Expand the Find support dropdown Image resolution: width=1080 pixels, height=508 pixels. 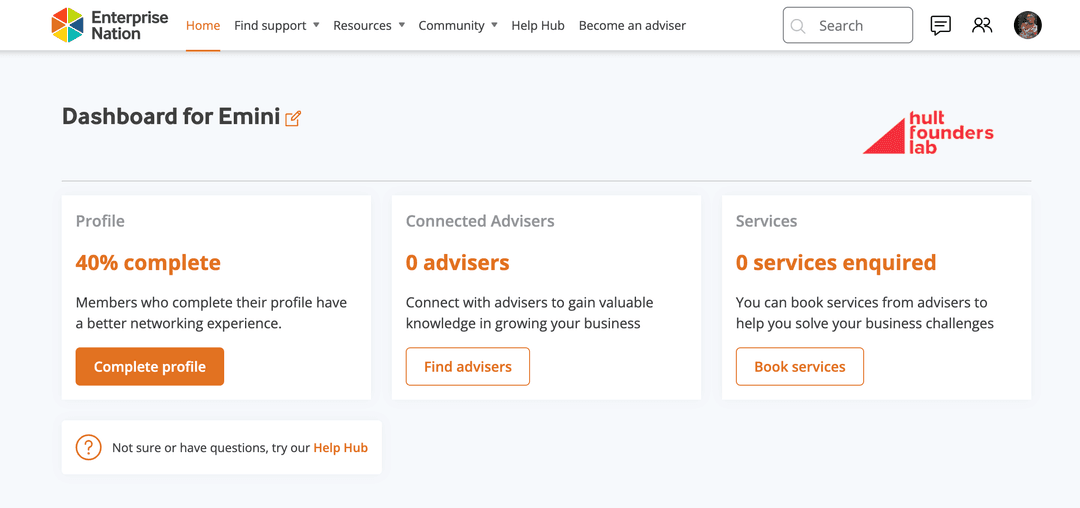tap(276, 26)
